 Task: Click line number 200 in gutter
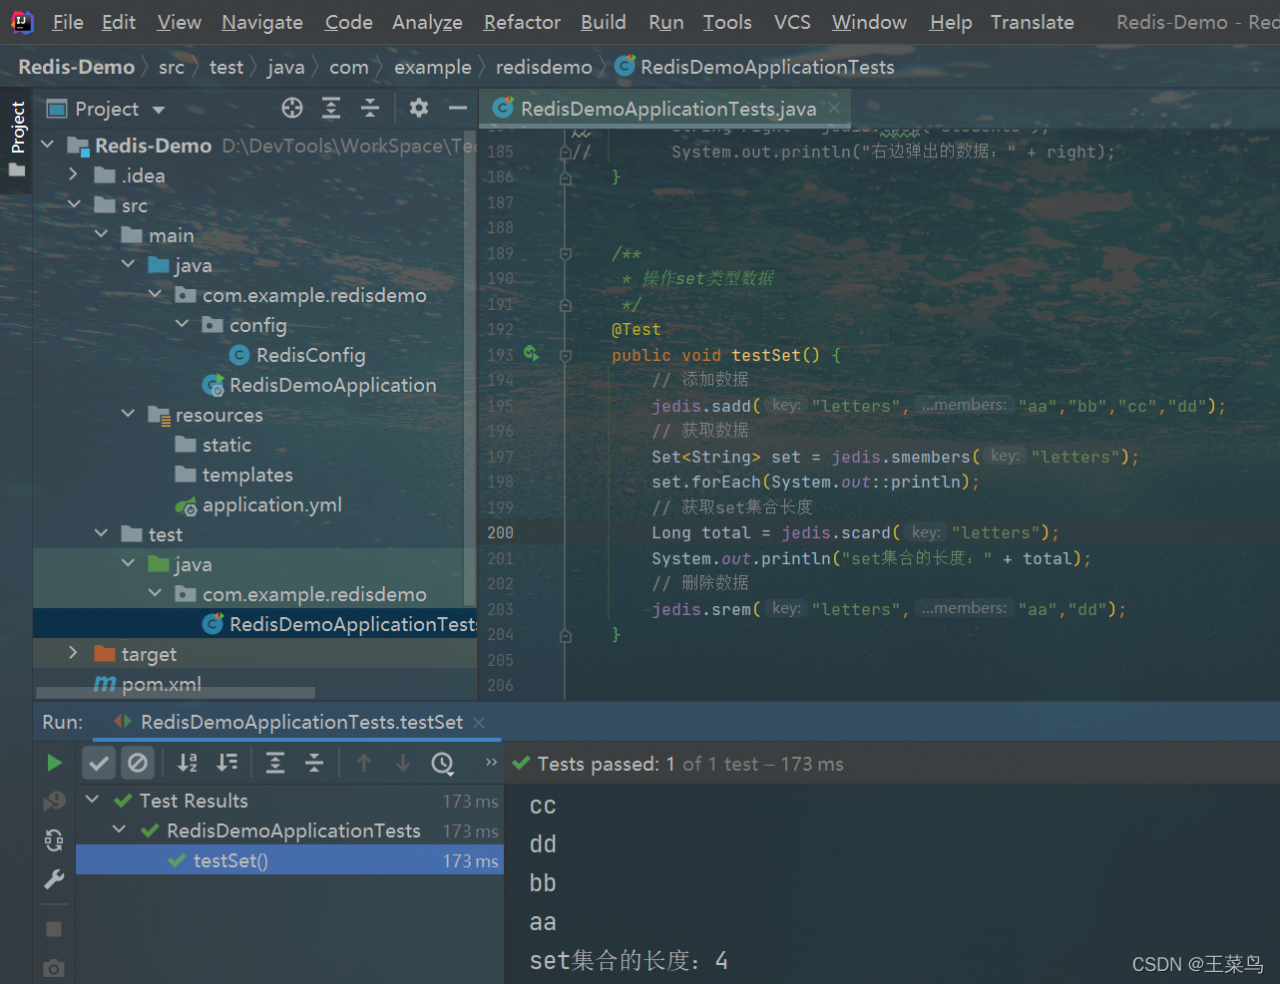point(500,533)
